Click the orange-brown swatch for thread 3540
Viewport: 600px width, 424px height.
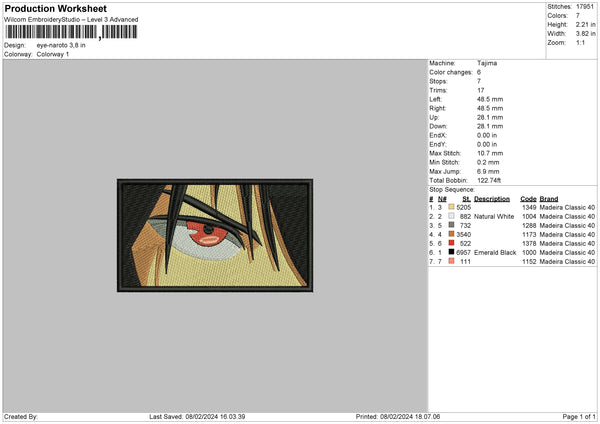pyautogui.click(x=451, y=234)
